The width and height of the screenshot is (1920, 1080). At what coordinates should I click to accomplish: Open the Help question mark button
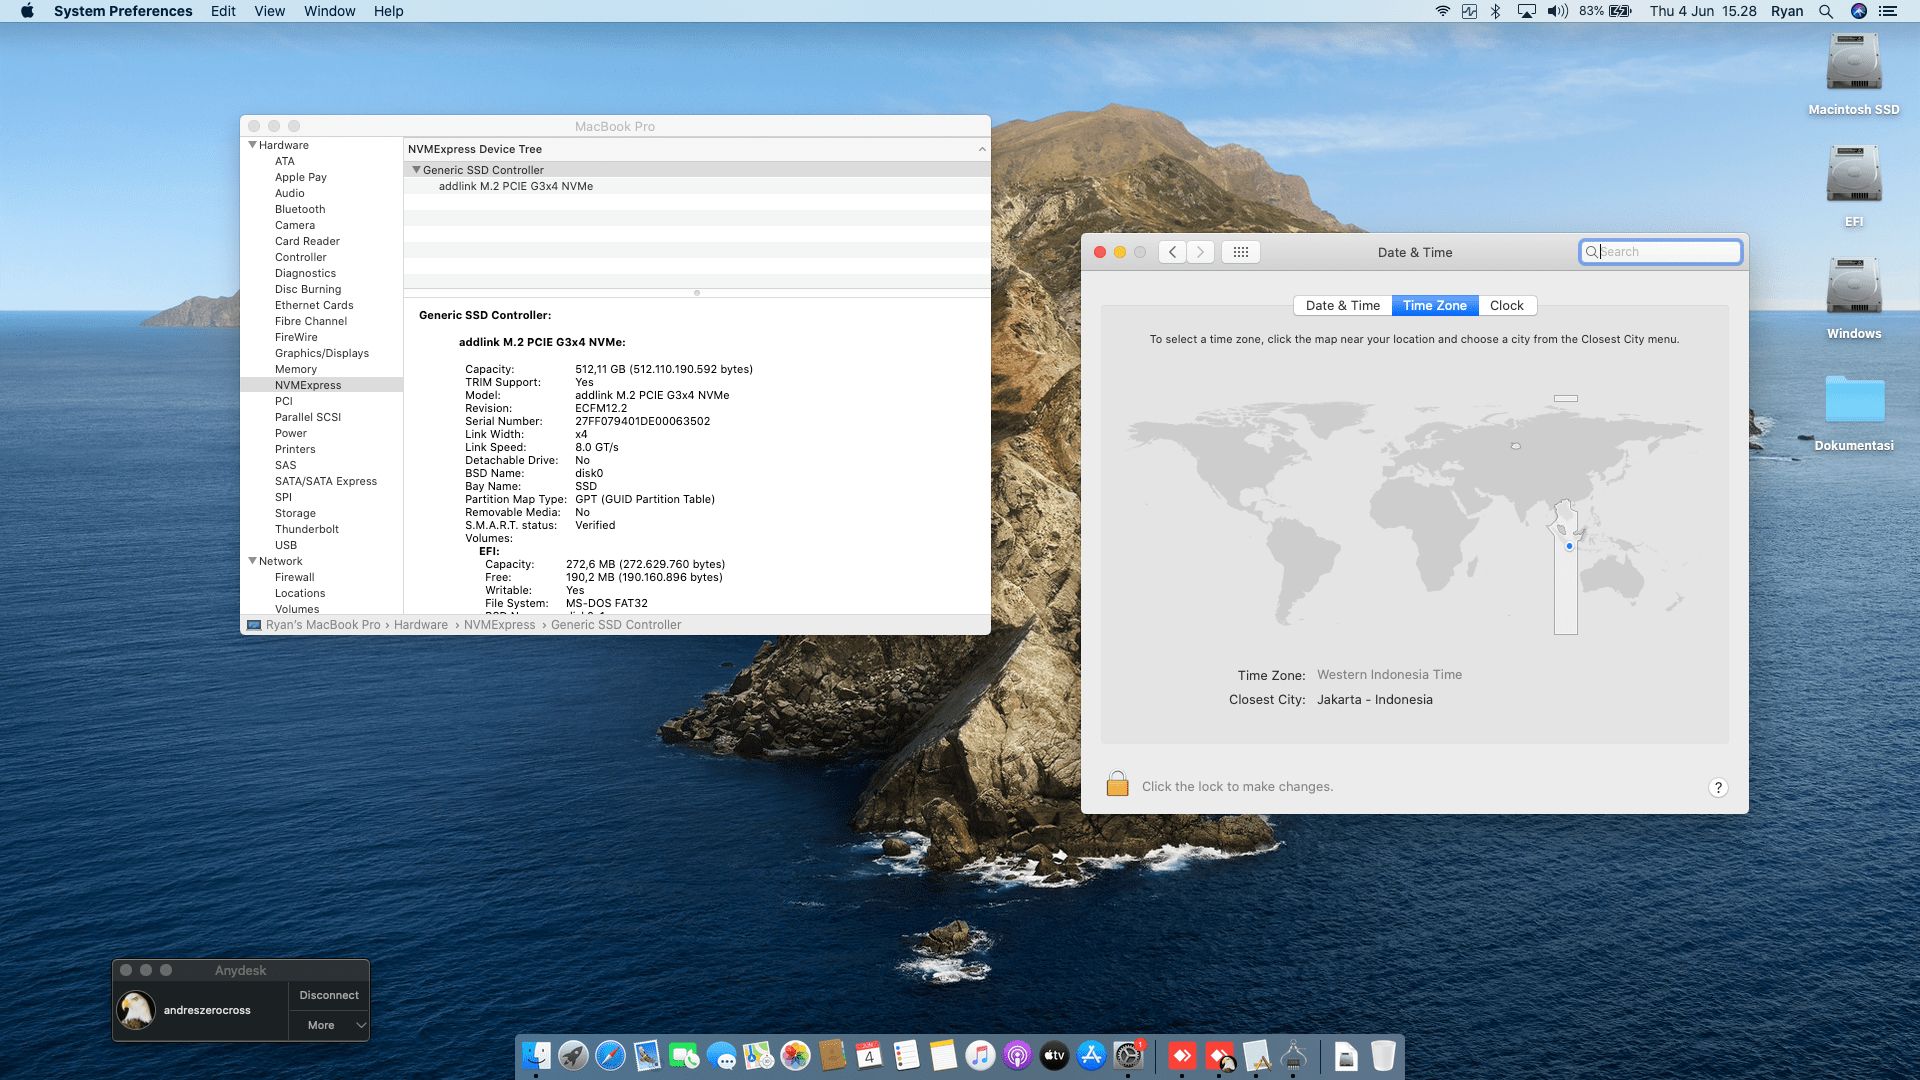click(x=1717, y=787)
